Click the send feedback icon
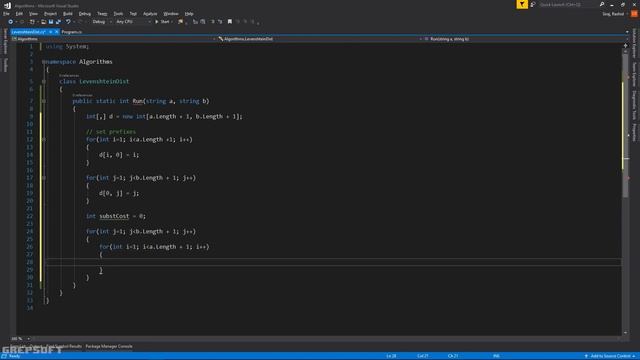Image resolution: width=640 pixels, height=360 pixels. 533,4
